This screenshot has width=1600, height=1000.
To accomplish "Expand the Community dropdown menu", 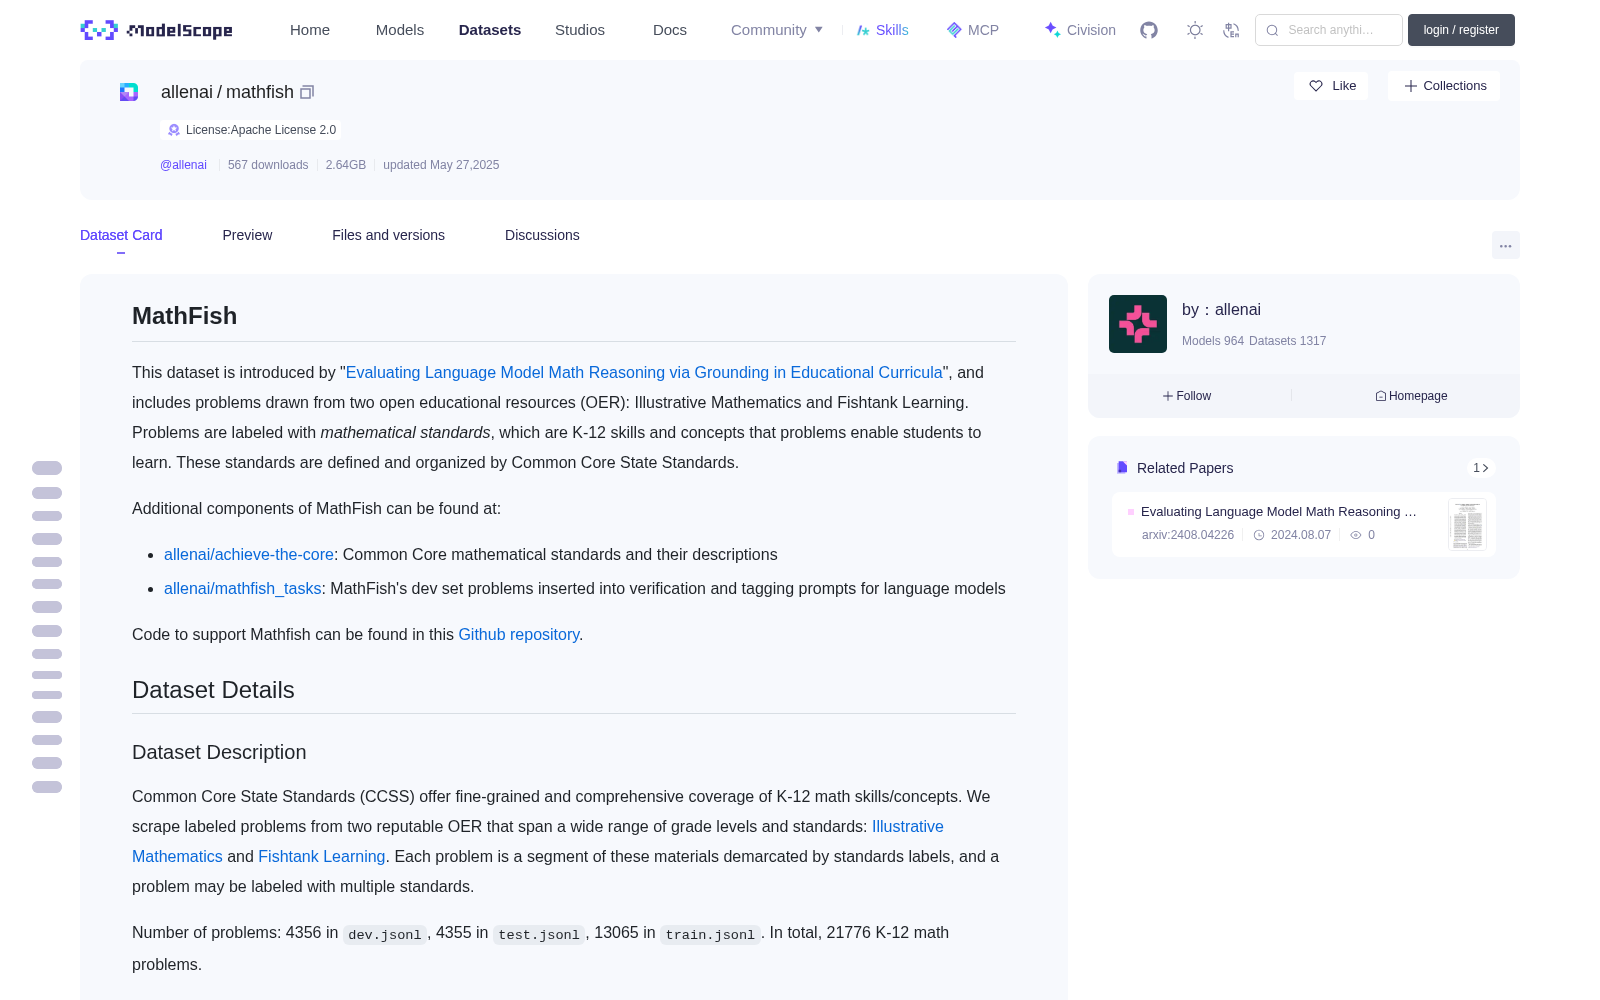I will [777, 30].
